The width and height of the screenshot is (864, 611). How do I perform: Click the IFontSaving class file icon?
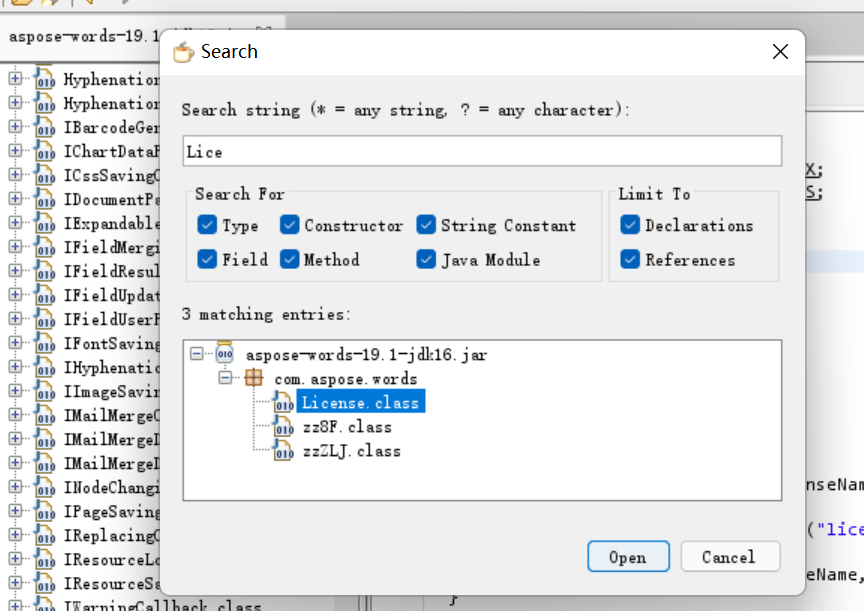[x=45, y=343]
